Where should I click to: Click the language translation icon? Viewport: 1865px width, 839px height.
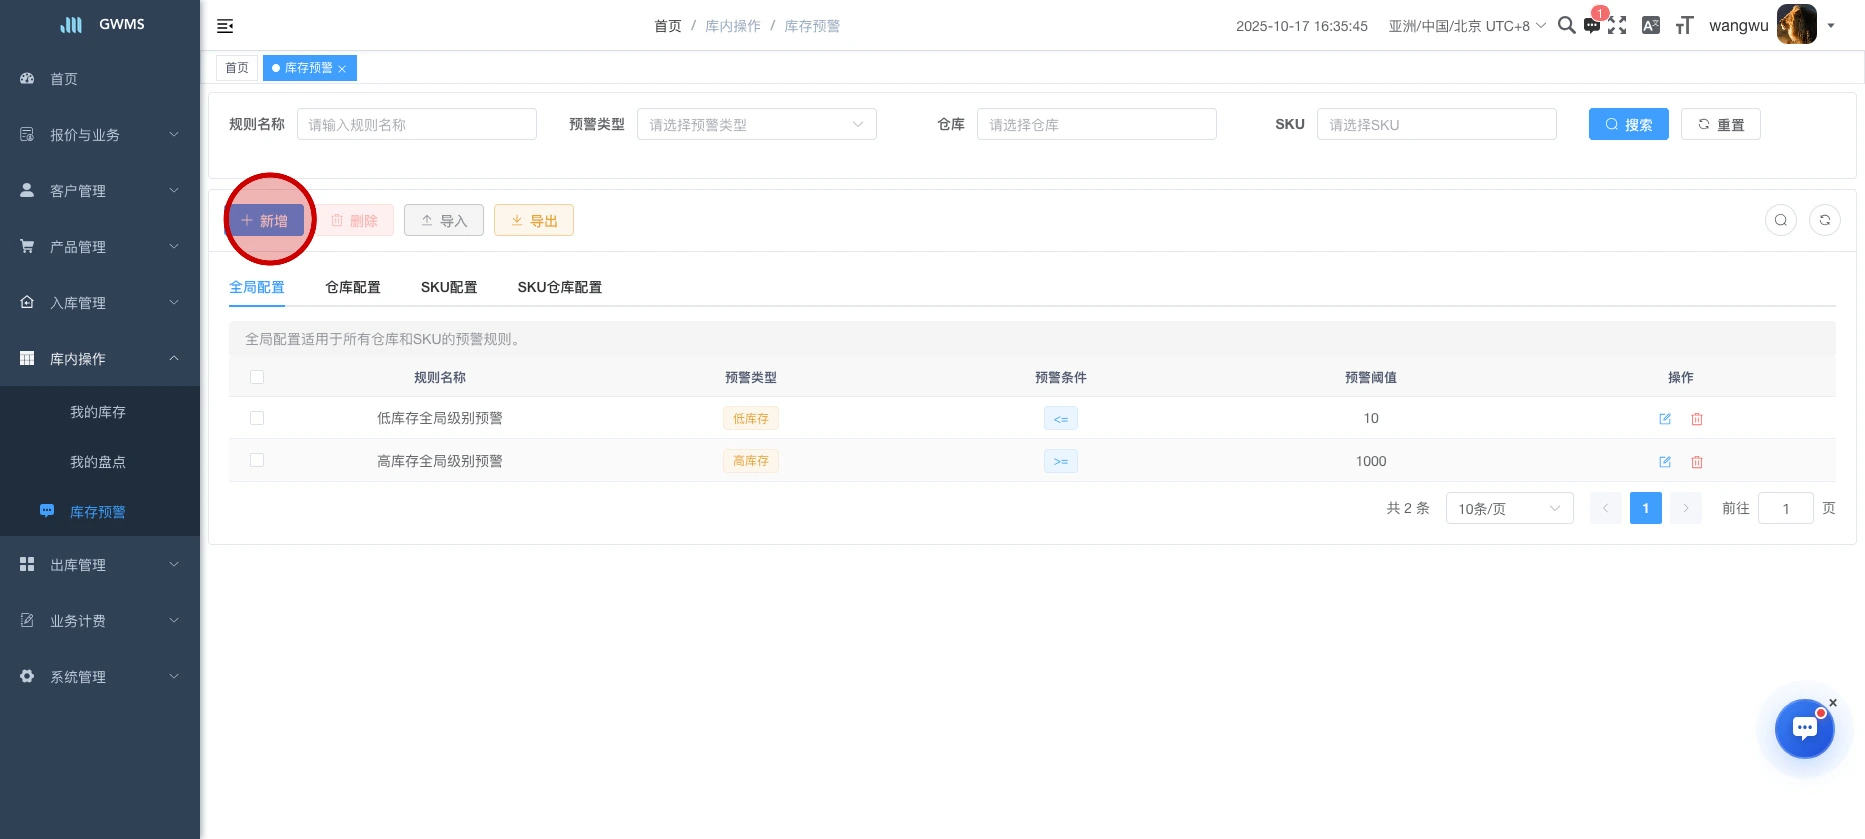(x=1651, y=25)
